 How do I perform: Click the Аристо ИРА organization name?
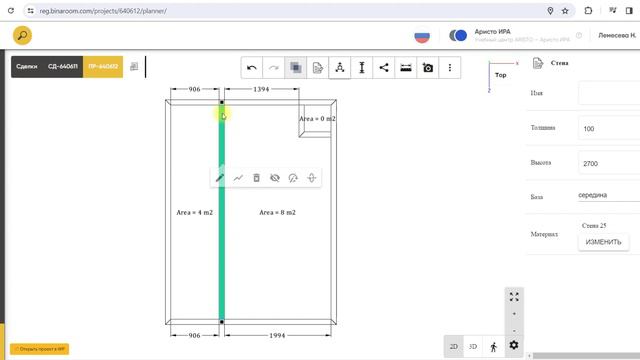(492, 31)
